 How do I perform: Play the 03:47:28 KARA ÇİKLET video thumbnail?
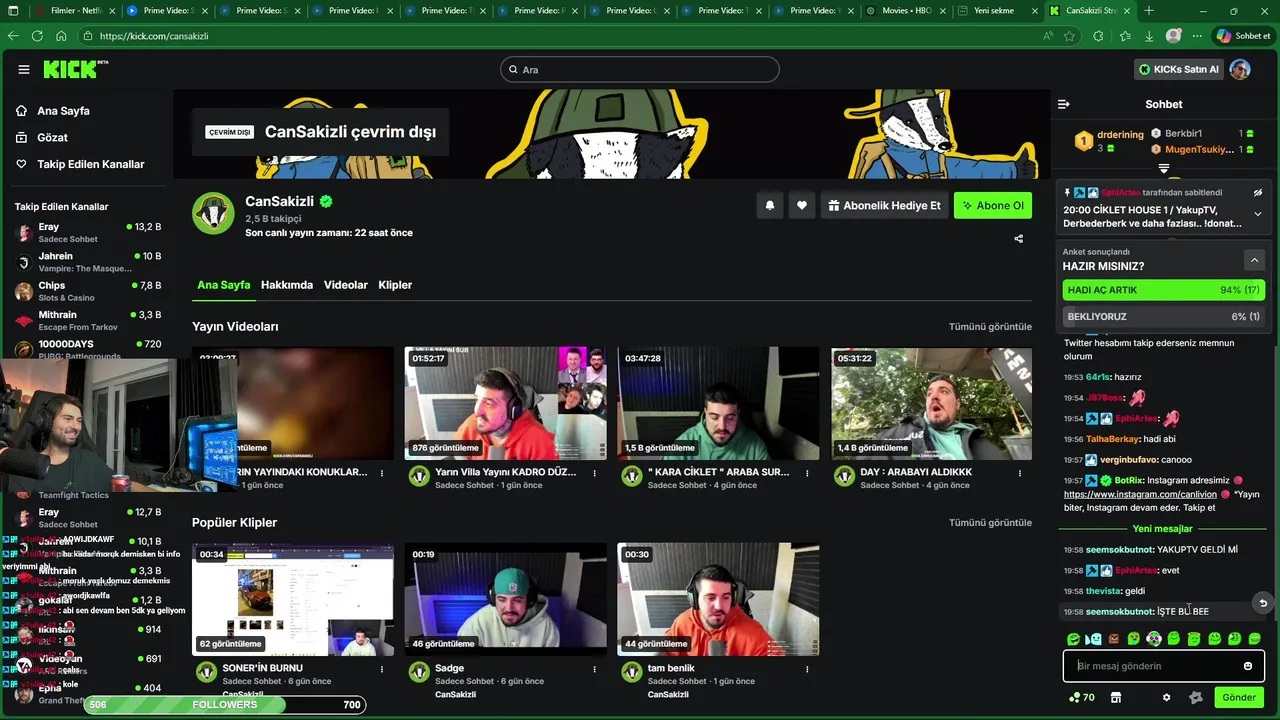(x=718, y=403)
